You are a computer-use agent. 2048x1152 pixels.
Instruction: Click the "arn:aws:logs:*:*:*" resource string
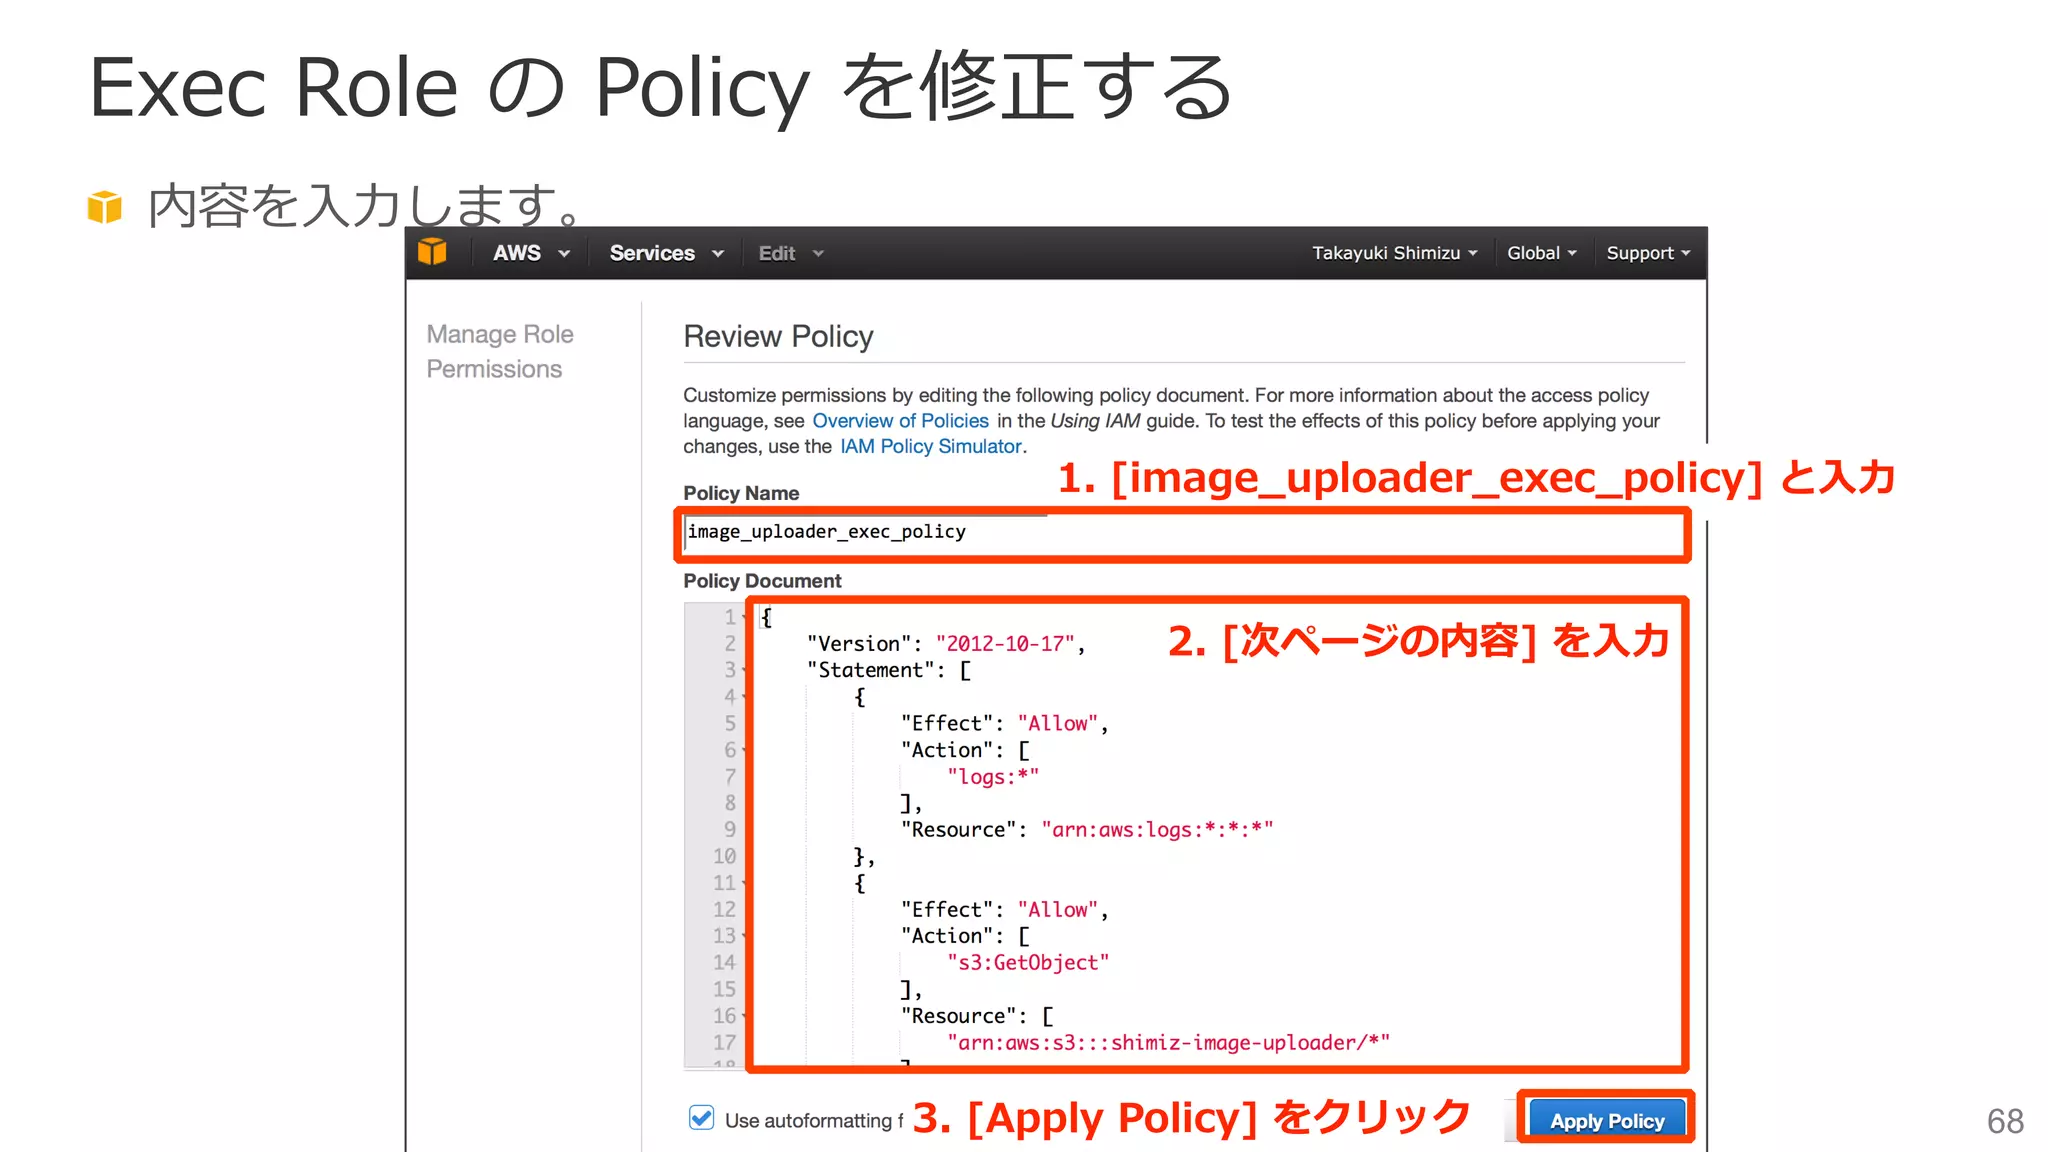(1157, 830)
